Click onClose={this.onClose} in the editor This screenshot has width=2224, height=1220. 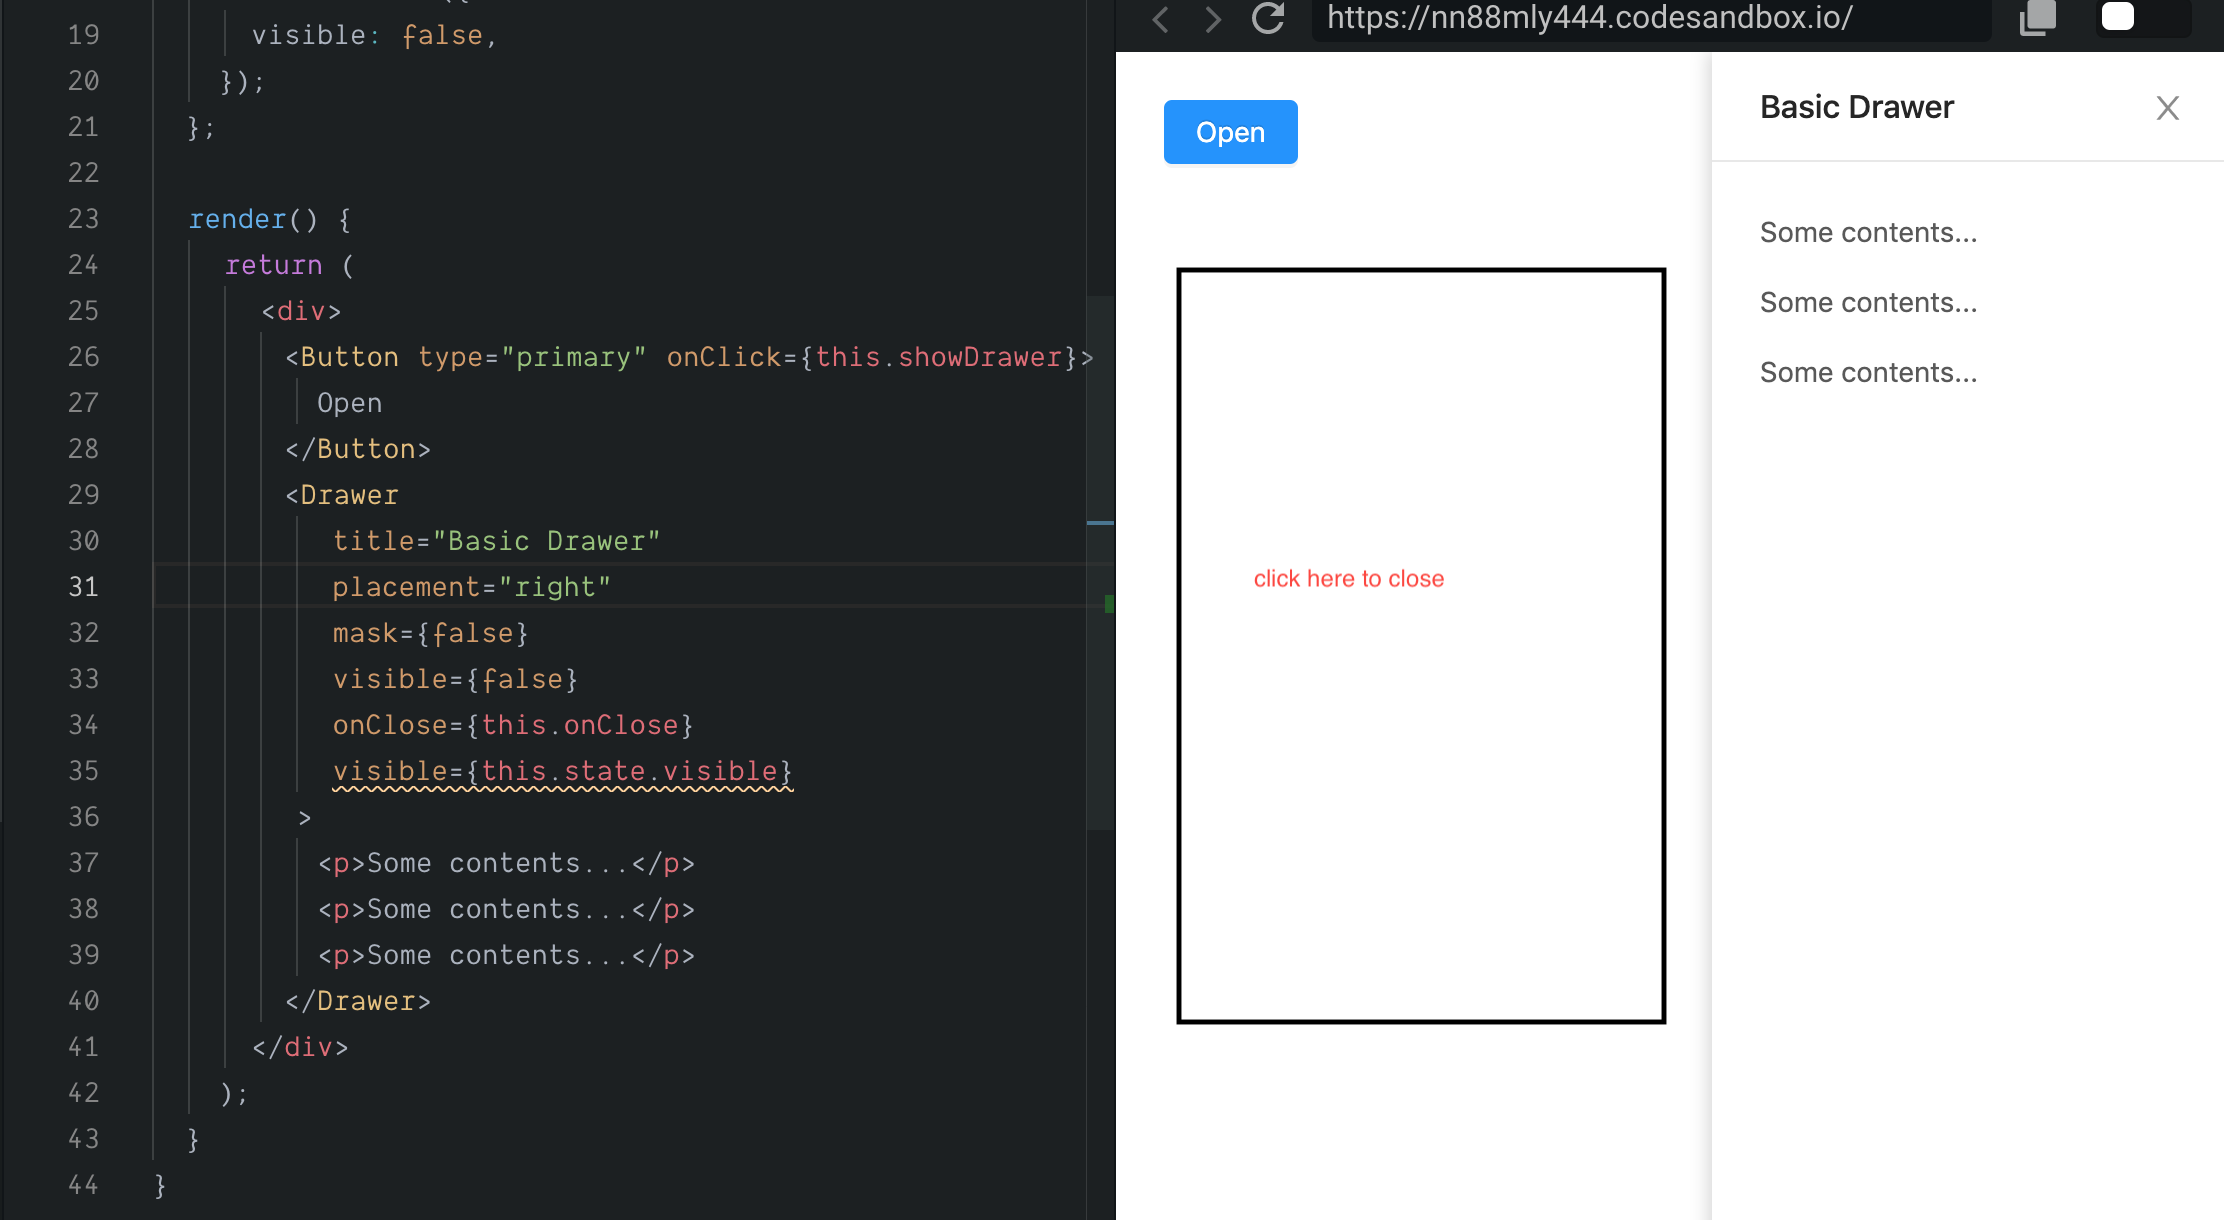(513, 725)
